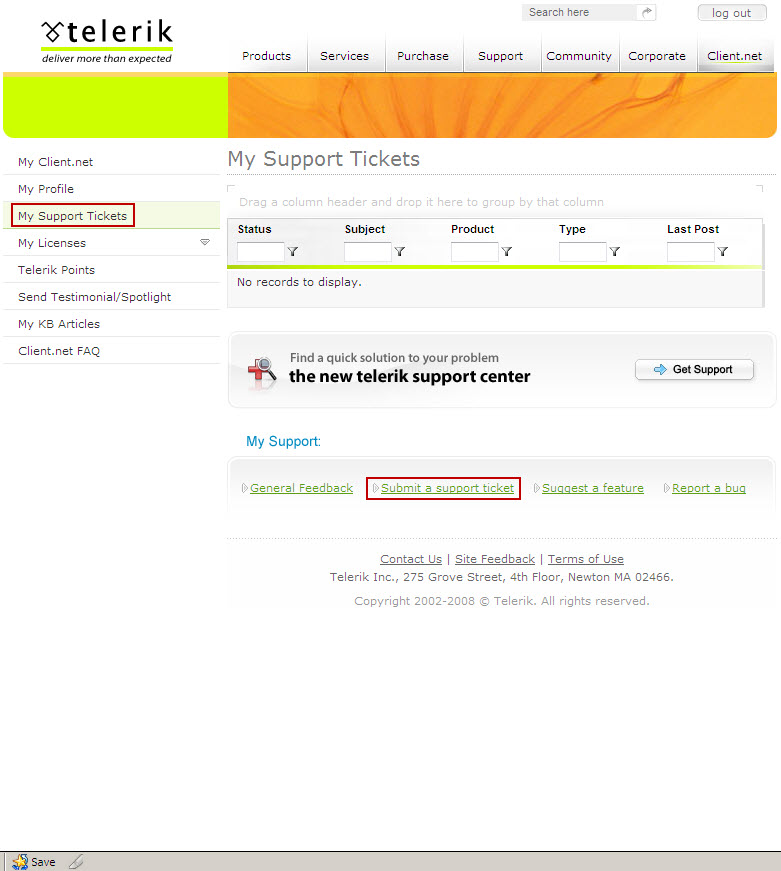Focus the Product filter text box
This screenshot has height=871, width=781.
click(475, 252)
